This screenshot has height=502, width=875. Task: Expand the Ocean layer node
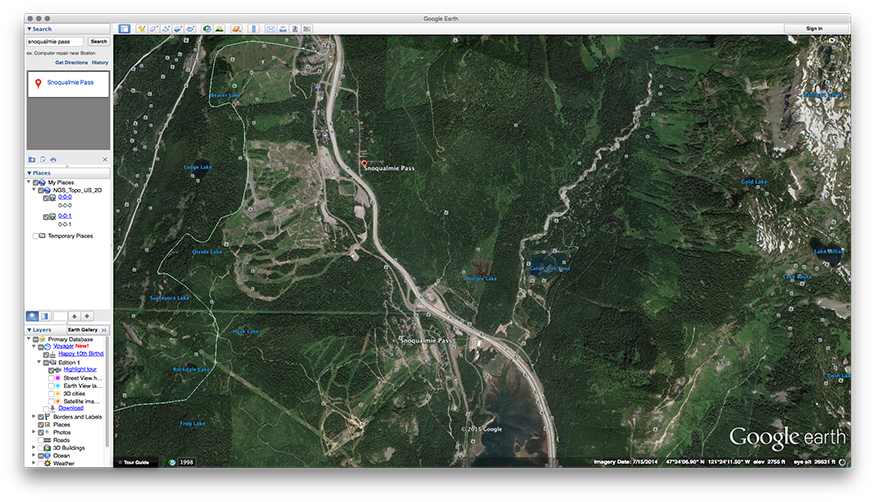tap(34, 456)
